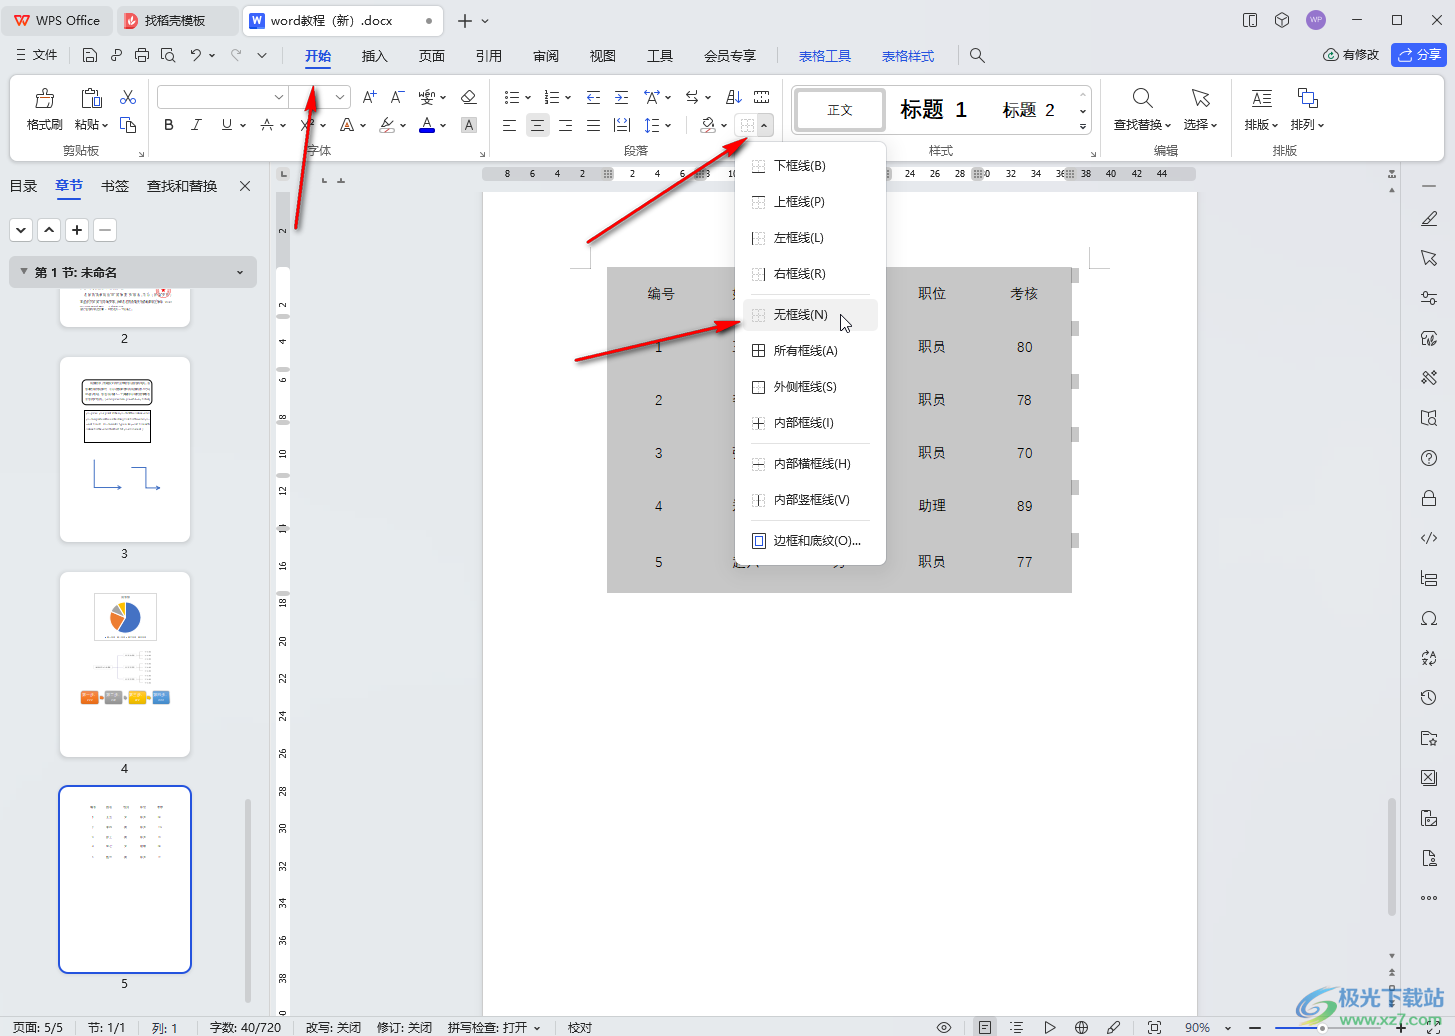Click the Format Painter (格式刷) icon

pos(44,98)
